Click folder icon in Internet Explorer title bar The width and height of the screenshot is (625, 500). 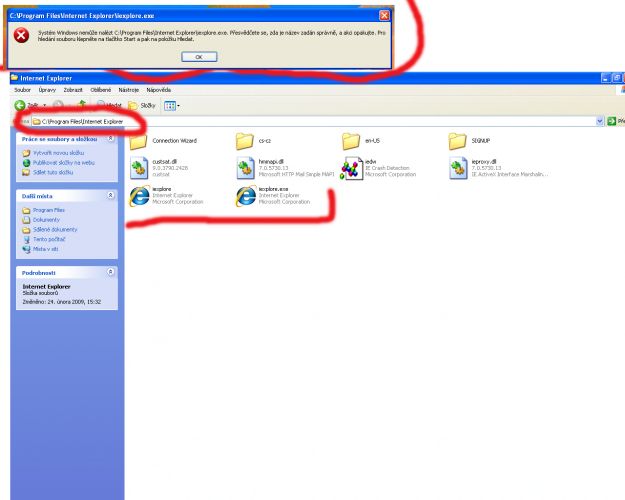pyautogui.click(x=15, y=78)
